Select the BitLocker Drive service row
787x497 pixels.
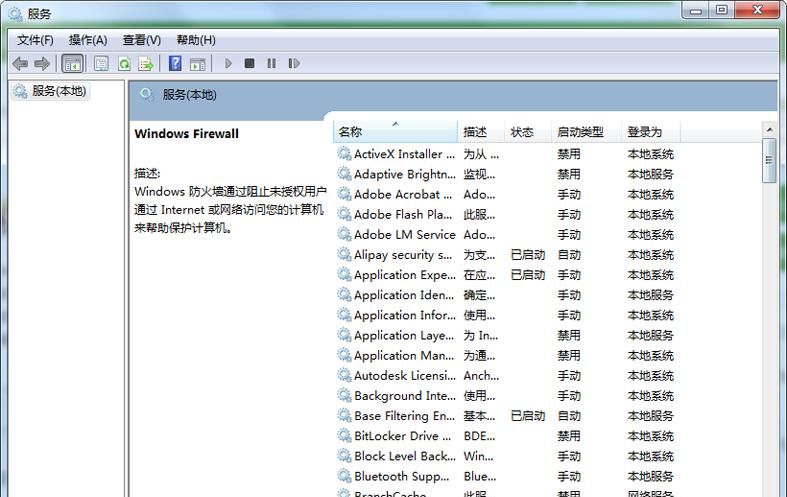(505, 436)
